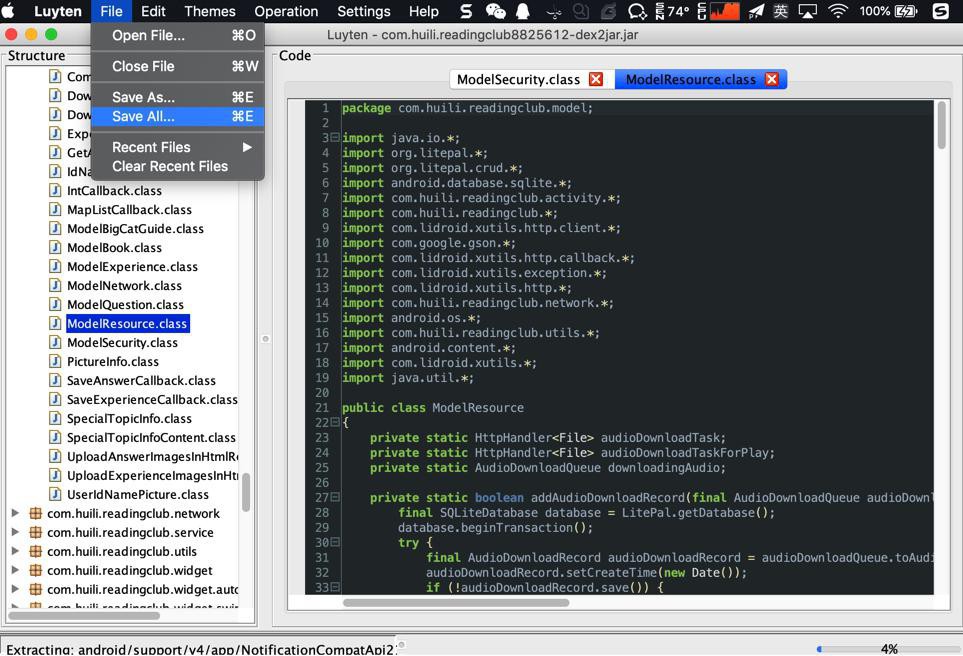Image resolution: width=963 pixels, height=656 pixels.
Task: Click the class file icon beside ModelBook.class
Action: (x=56, y=247)
